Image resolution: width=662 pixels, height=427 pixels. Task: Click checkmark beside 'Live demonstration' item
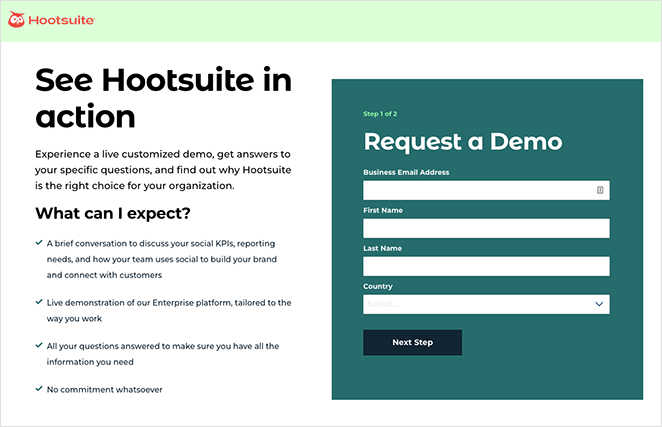(39, 302)
